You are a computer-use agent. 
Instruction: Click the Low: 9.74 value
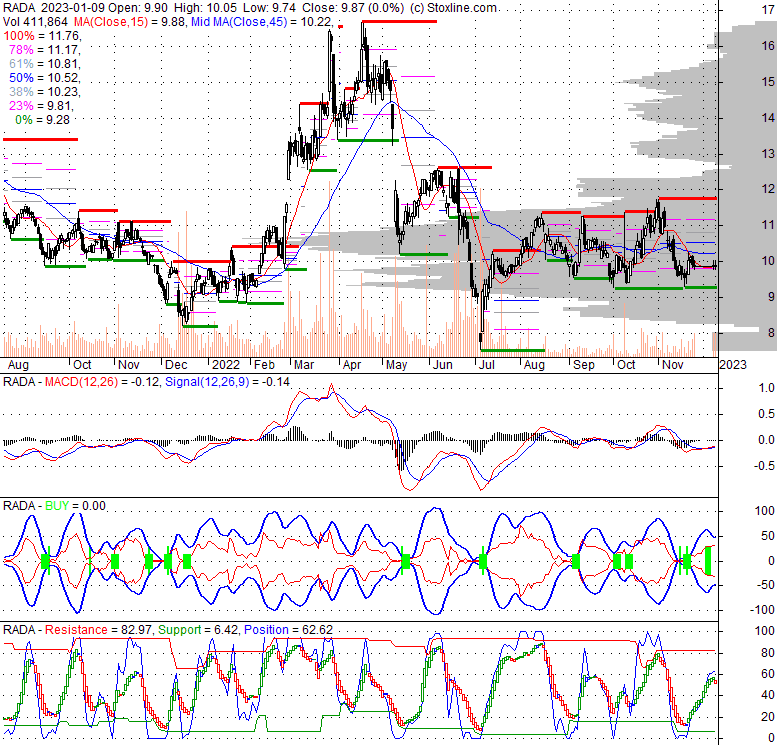click(x=269, y=8)
